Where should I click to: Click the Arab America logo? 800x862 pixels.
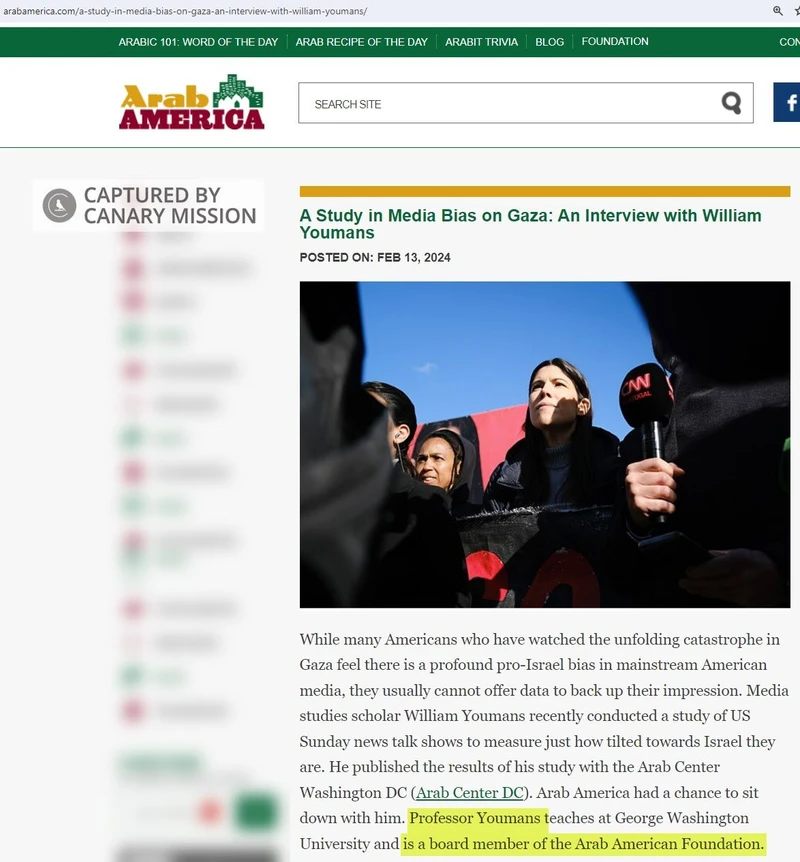click(192, 102)
